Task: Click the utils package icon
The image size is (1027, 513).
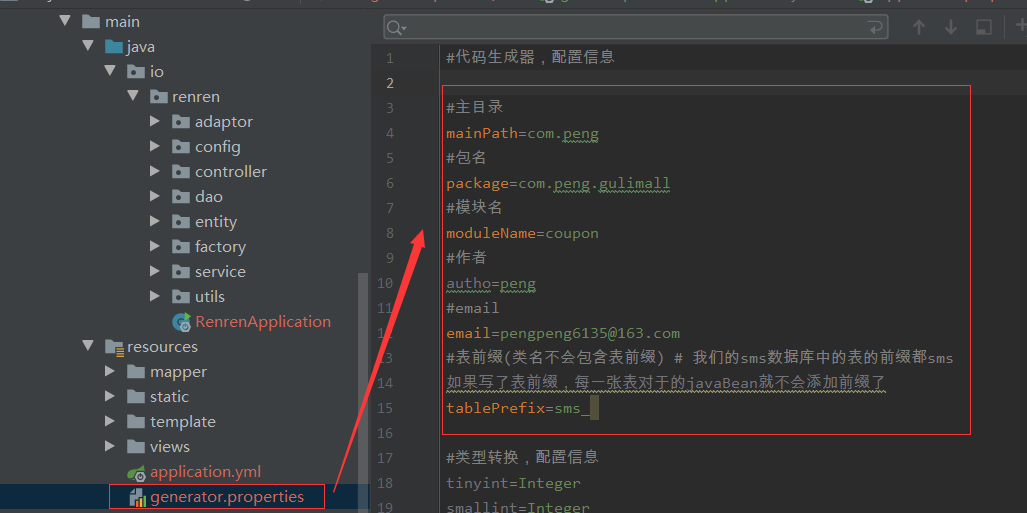Action: click(181, 295)
